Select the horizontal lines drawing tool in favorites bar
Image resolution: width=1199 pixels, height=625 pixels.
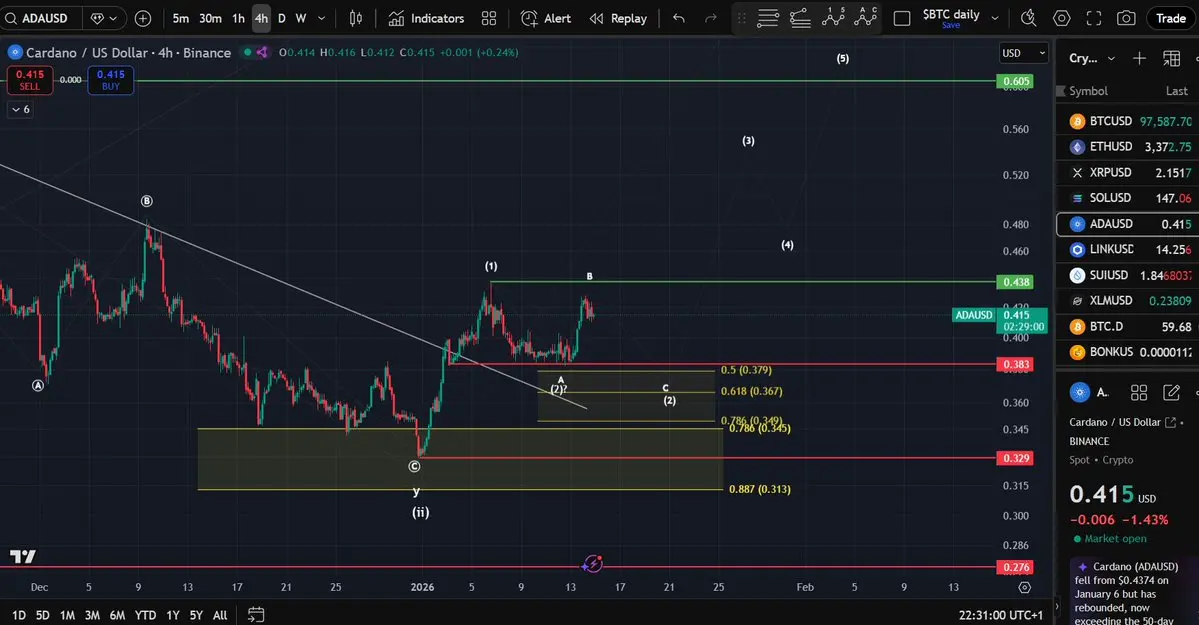pyautogui.click(x=768, y=18)
